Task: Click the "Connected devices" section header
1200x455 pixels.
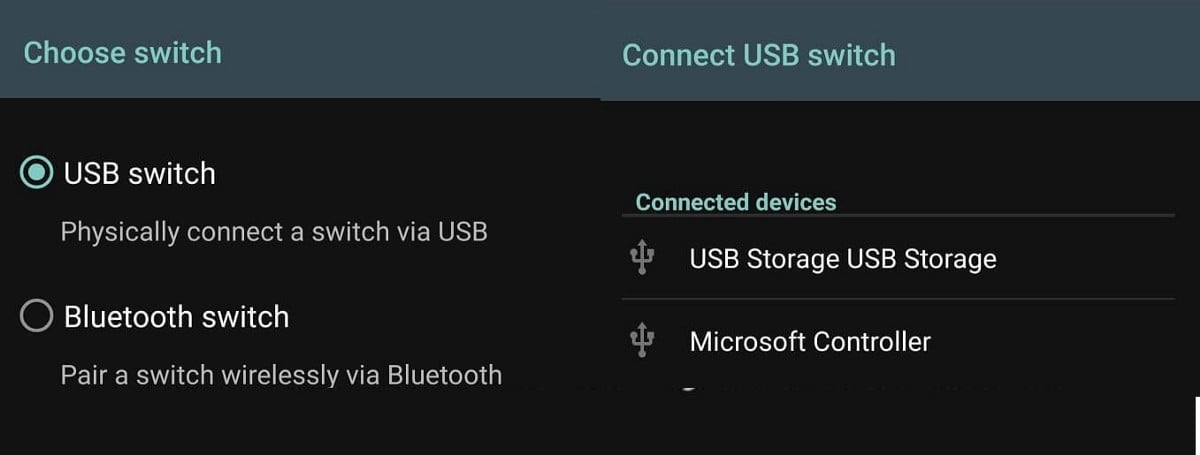Action: point(736,202)
